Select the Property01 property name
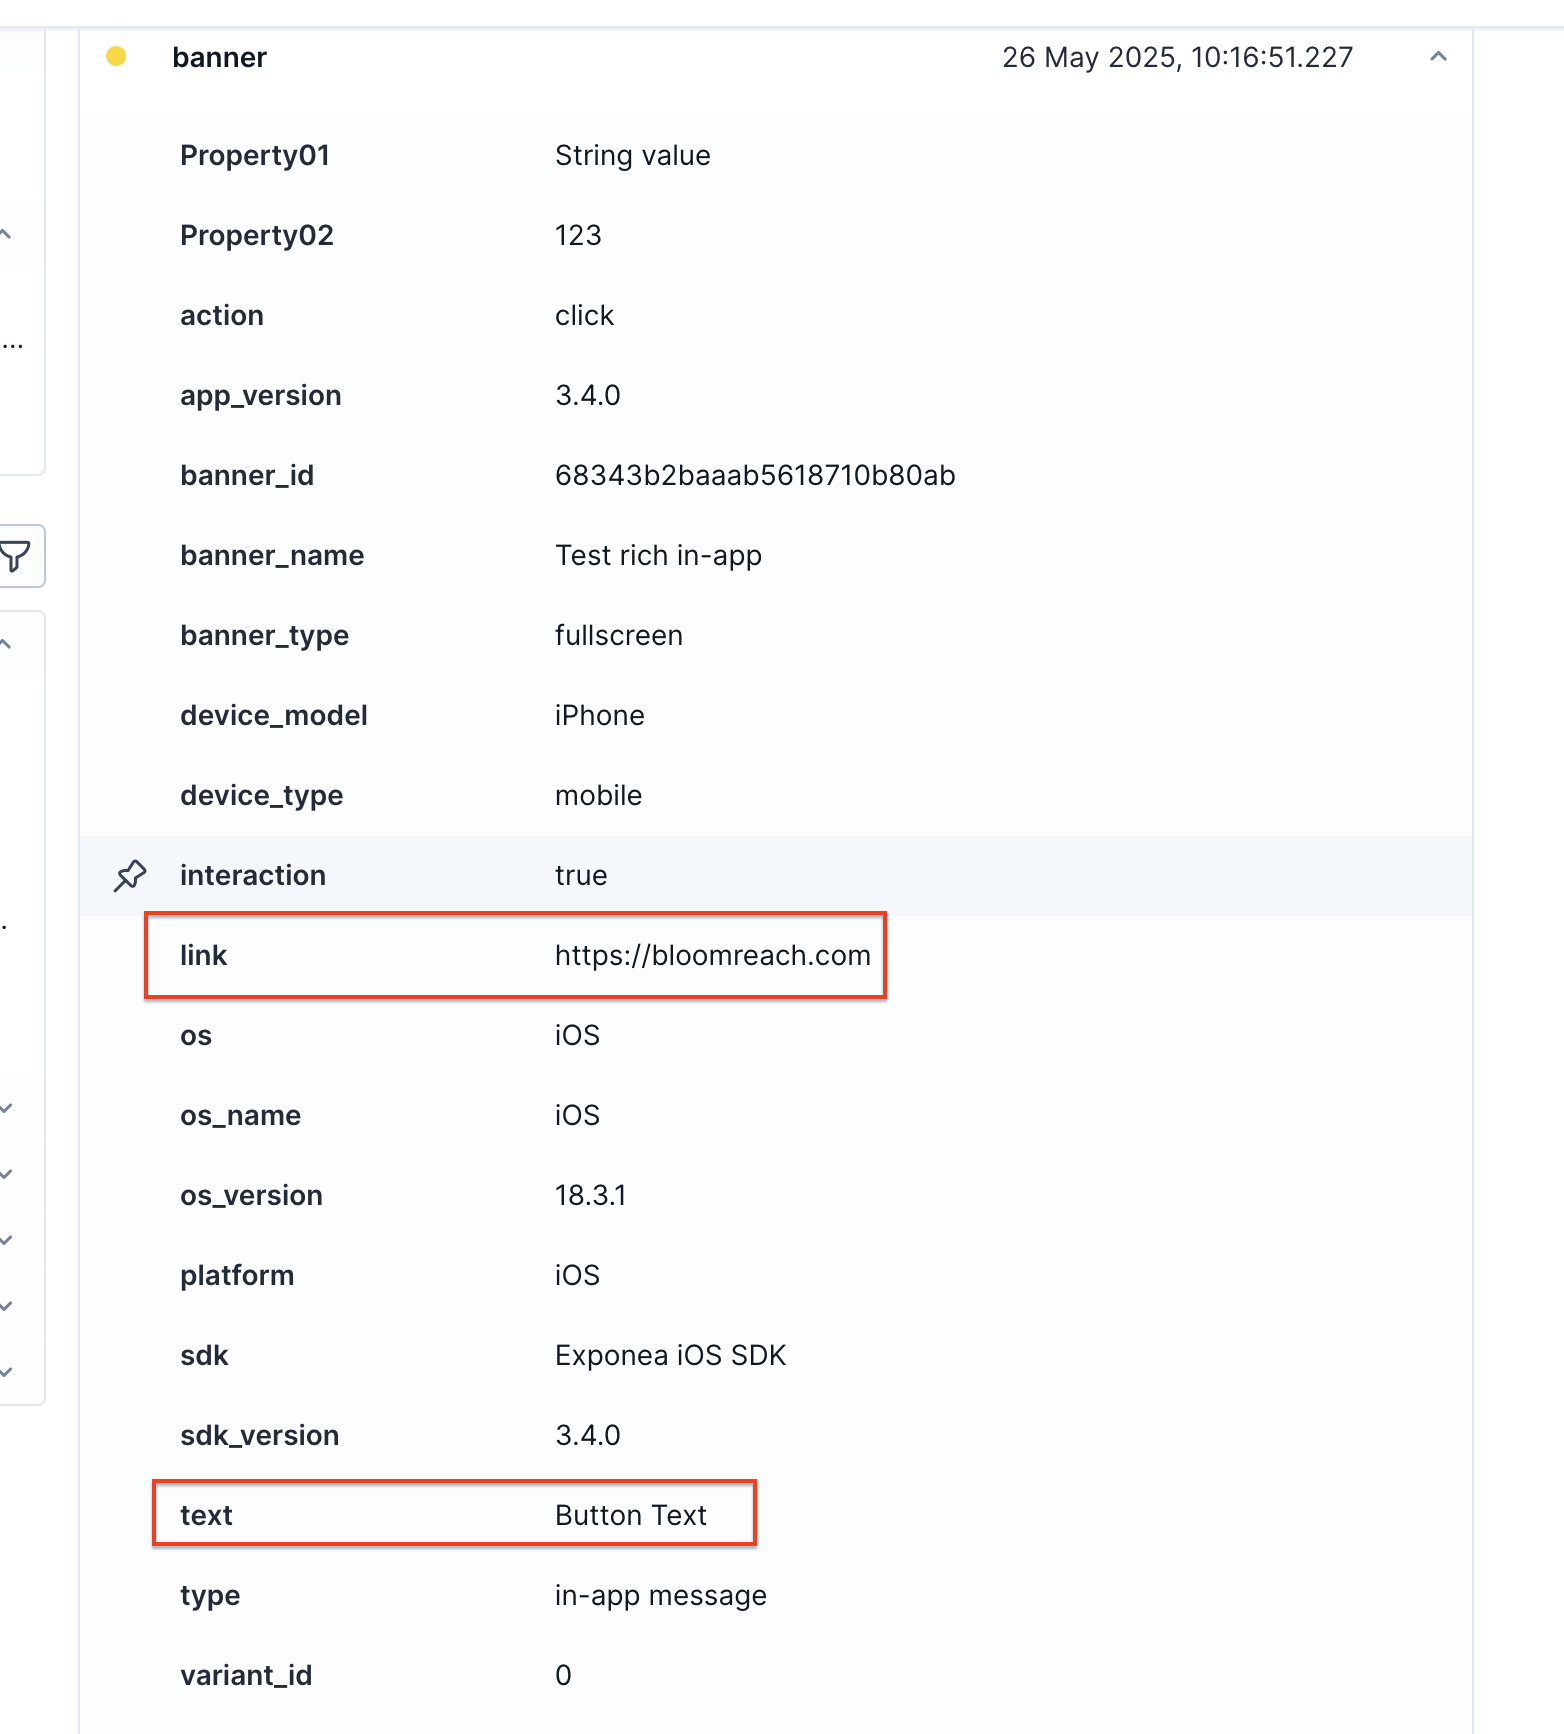Screen dimensions: 1564x1734 click(x=255, y=155)
